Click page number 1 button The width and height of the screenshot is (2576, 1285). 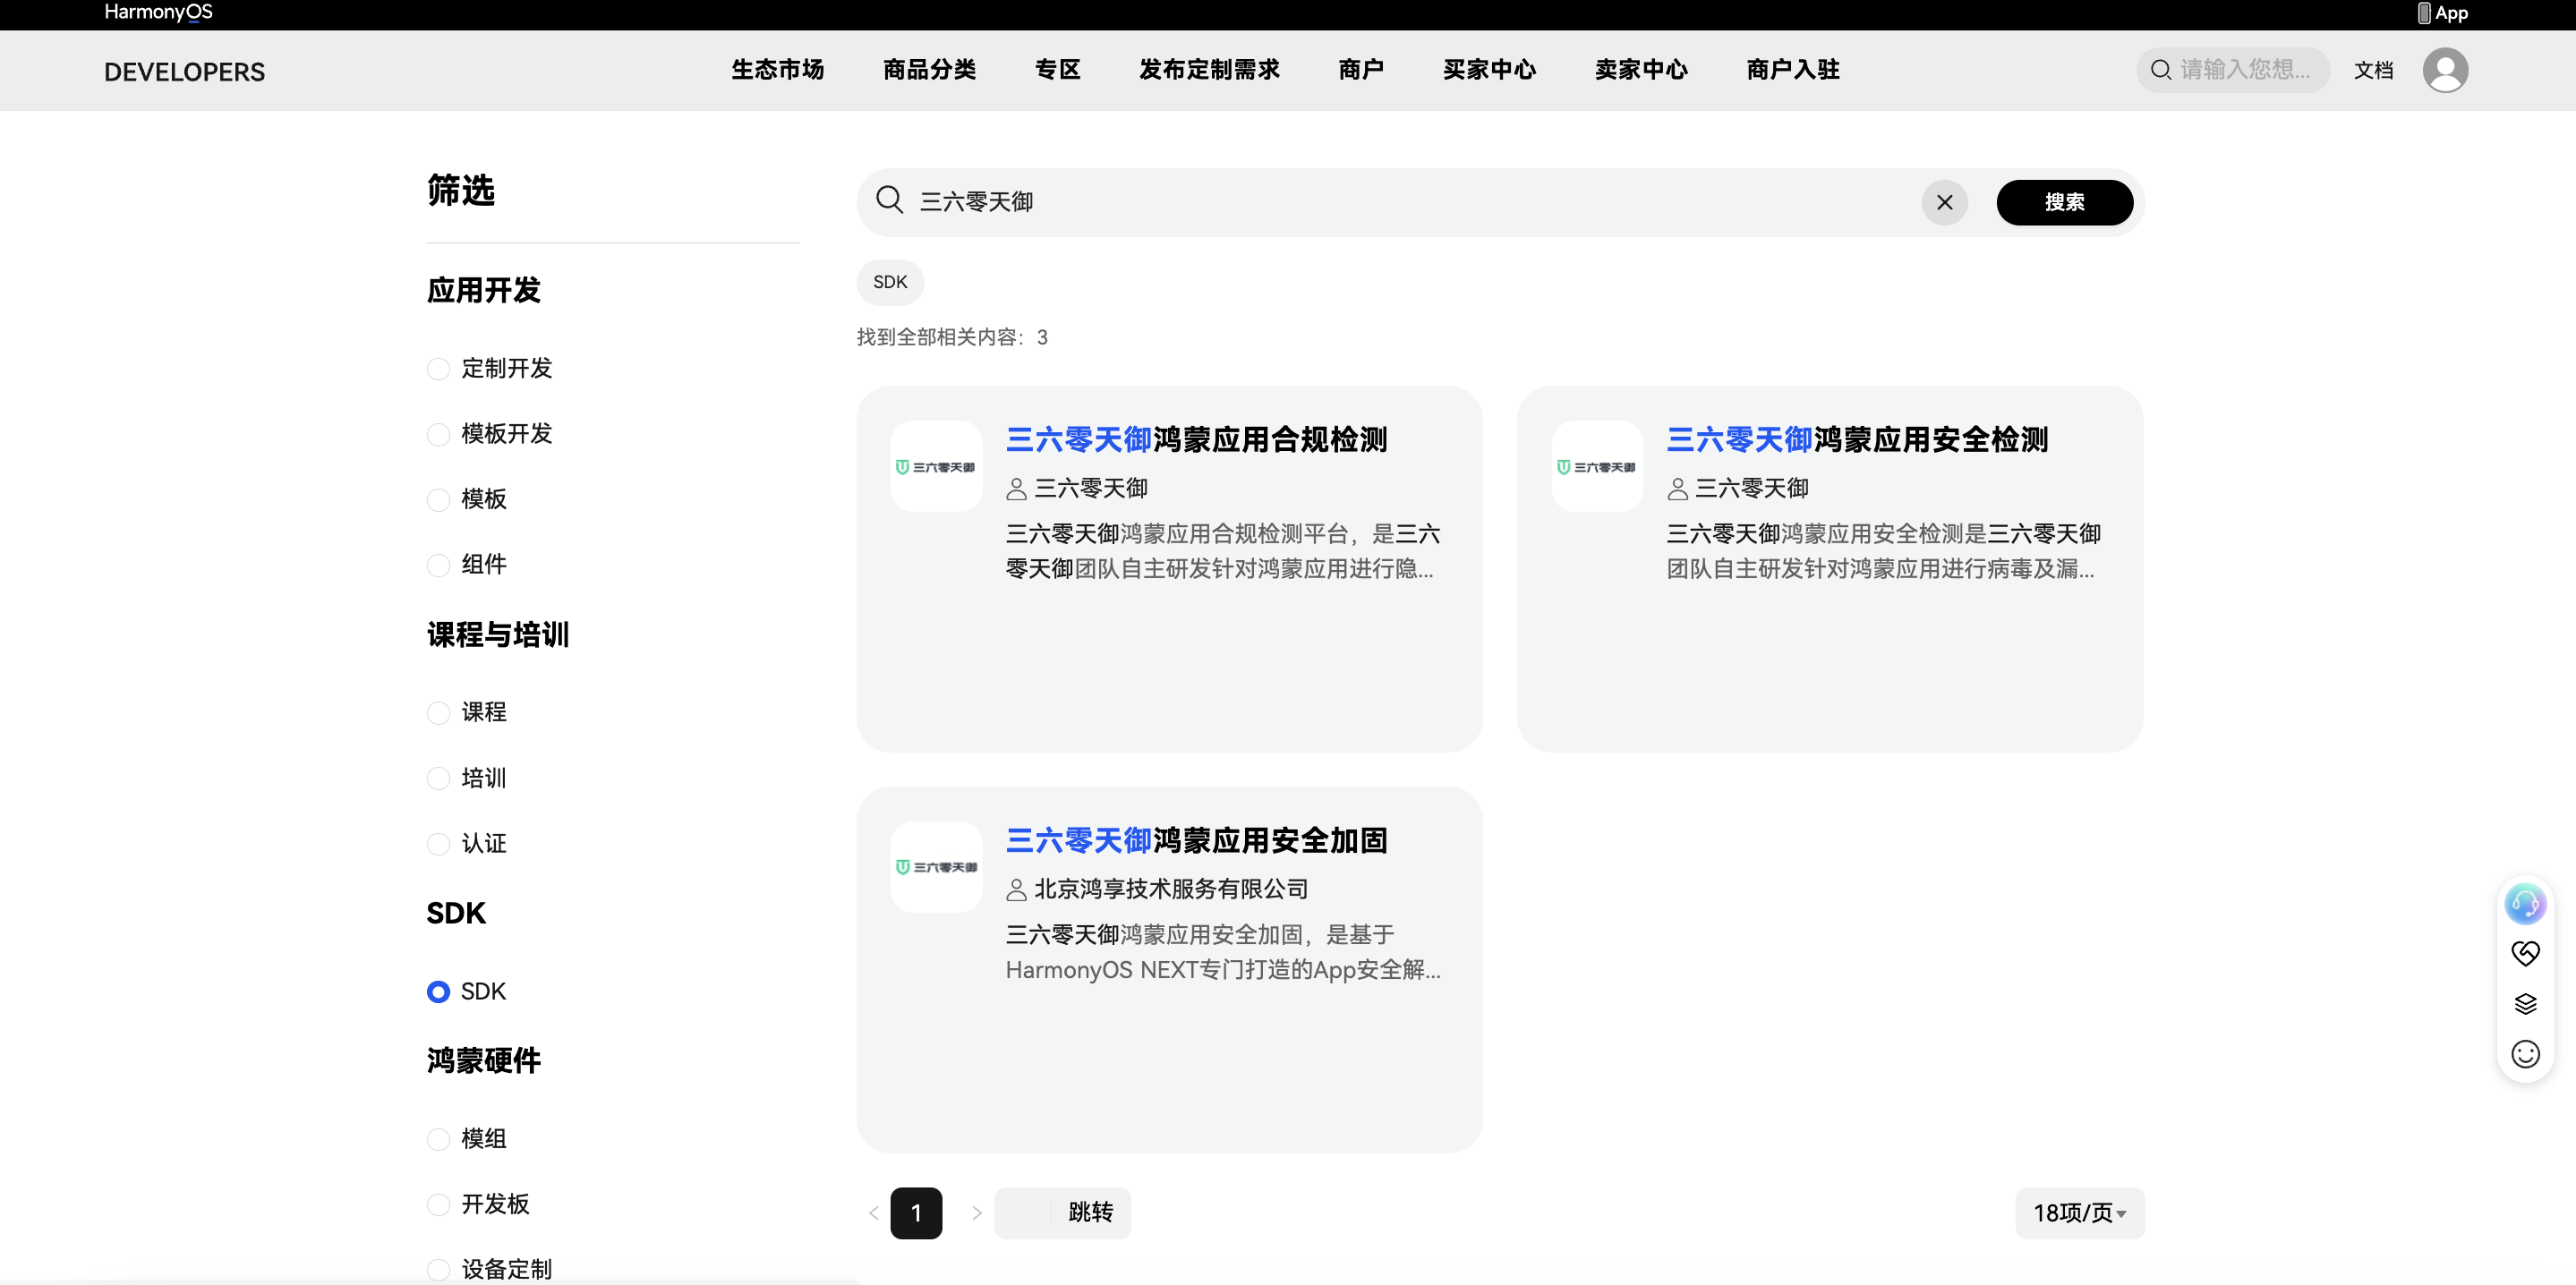coord(916,1212)
